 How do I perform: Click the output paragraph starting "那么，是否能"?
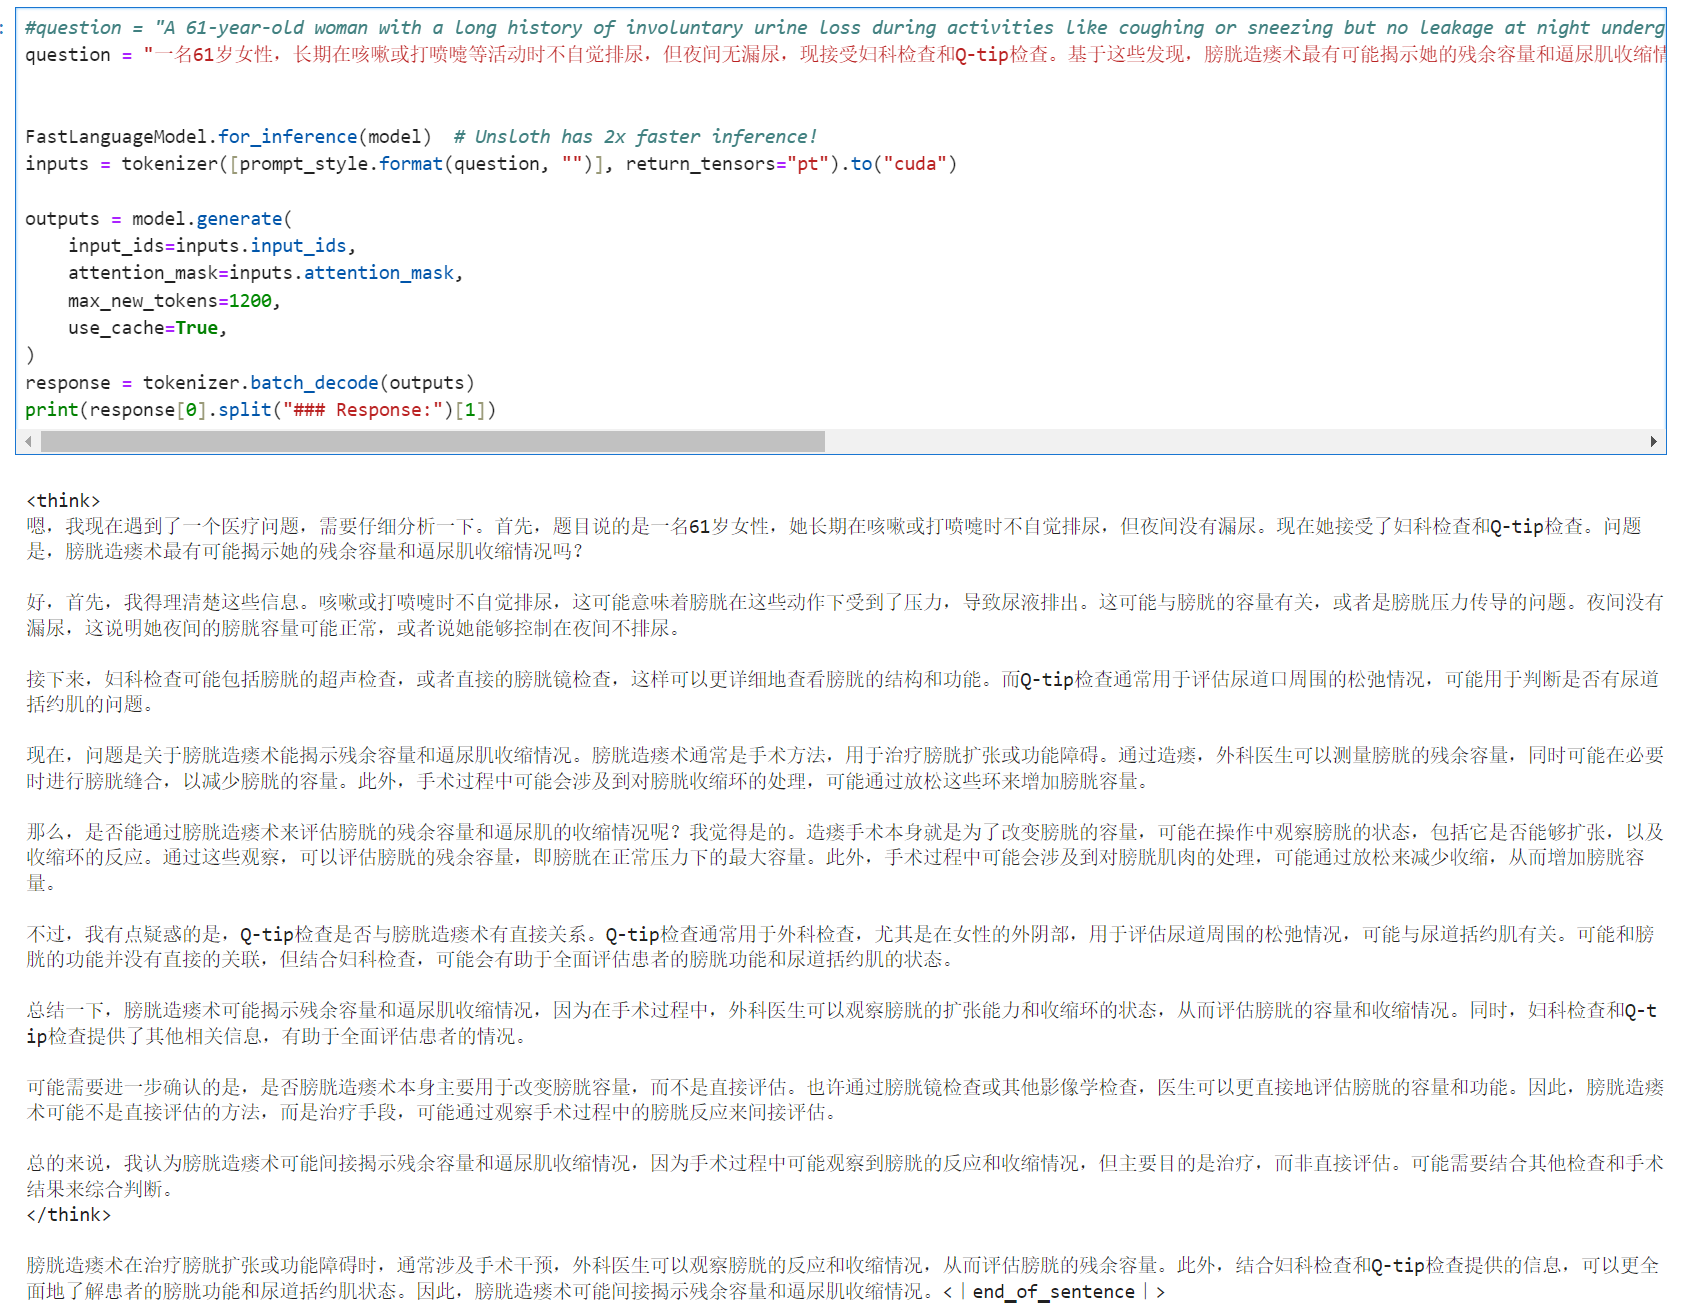(845, 857)
